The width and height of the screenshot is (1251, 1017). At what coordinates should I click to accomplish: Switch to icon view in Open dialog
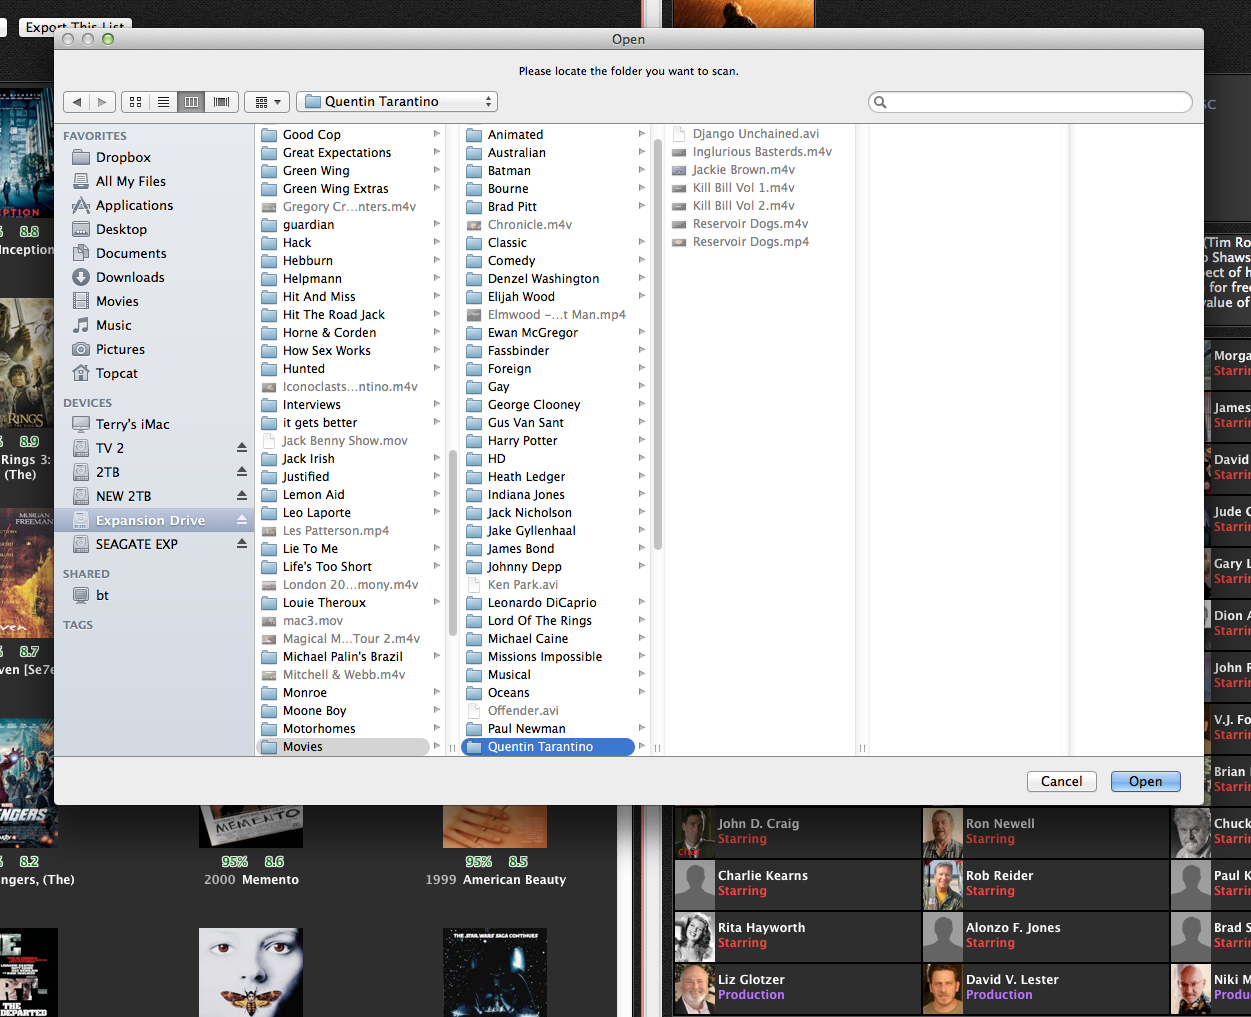coord(135,102)
